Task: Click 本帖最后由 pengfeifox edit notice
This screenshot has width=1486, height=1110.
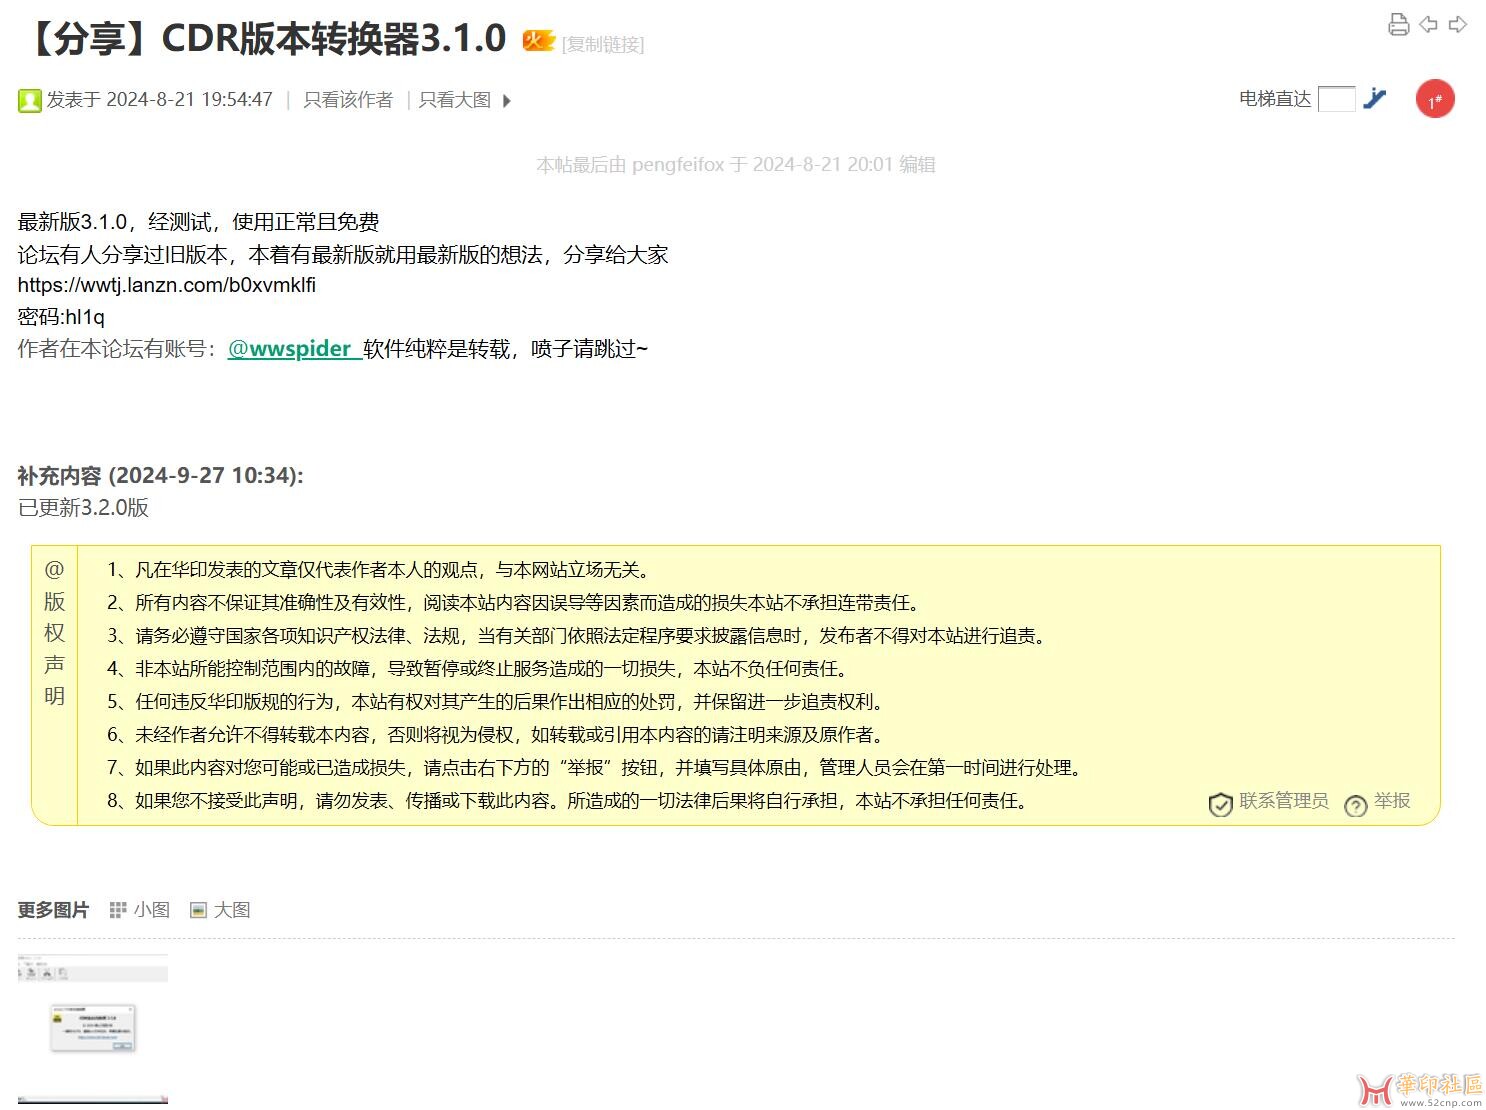Action: click(x=736, y=165)
